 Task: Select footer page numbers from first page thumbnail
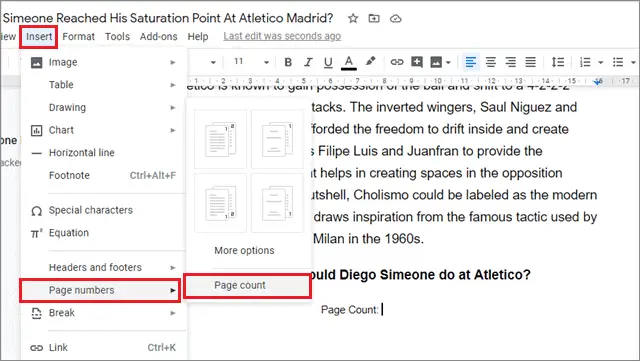pos(220,203)
